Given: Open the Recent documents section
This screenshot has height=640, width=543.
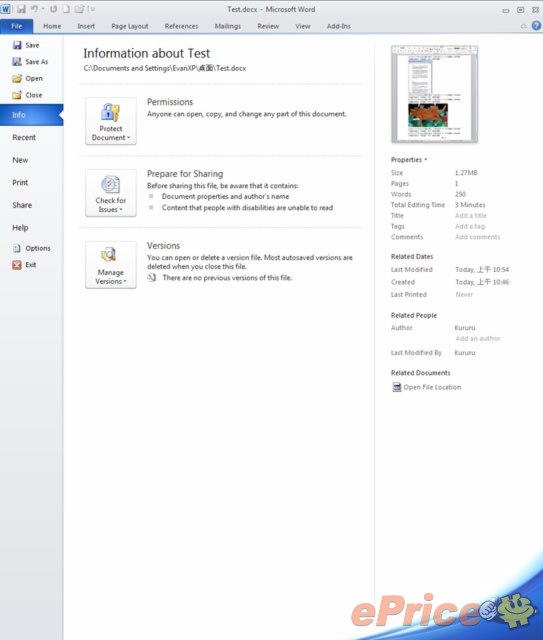Looking at the screenshot, I should pos(24,138).
